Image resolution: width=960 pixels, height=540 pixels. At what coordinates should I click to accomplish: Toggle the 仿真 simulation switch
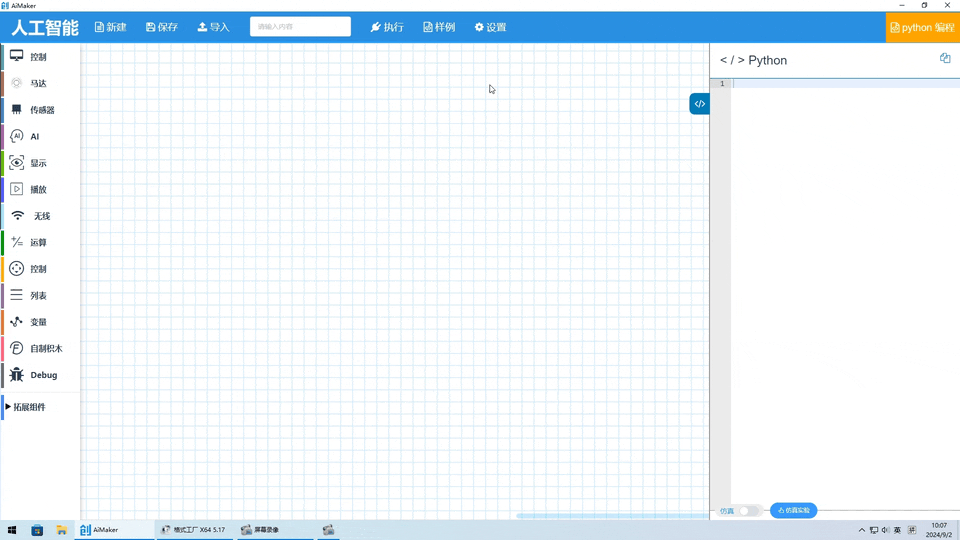(x=748, y=511)
